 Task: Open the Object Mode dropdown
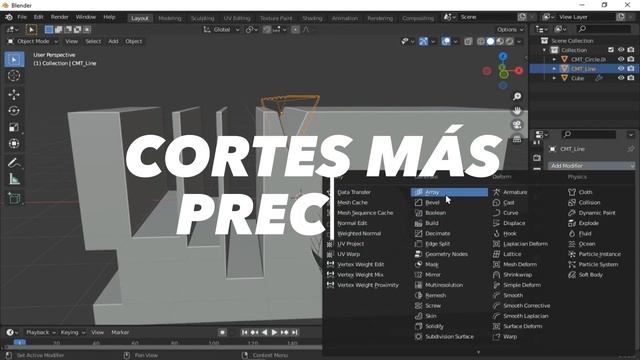[x=33, y=41]
